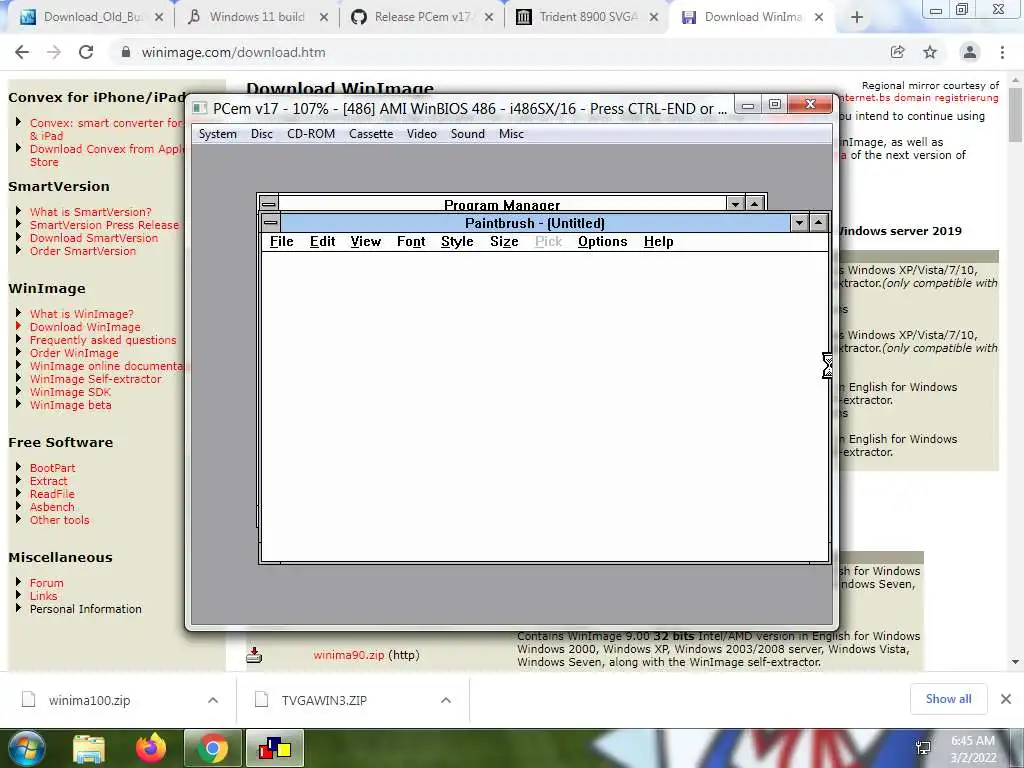
Task: Open Program Manager control menu box
Action: click(268, 203)
